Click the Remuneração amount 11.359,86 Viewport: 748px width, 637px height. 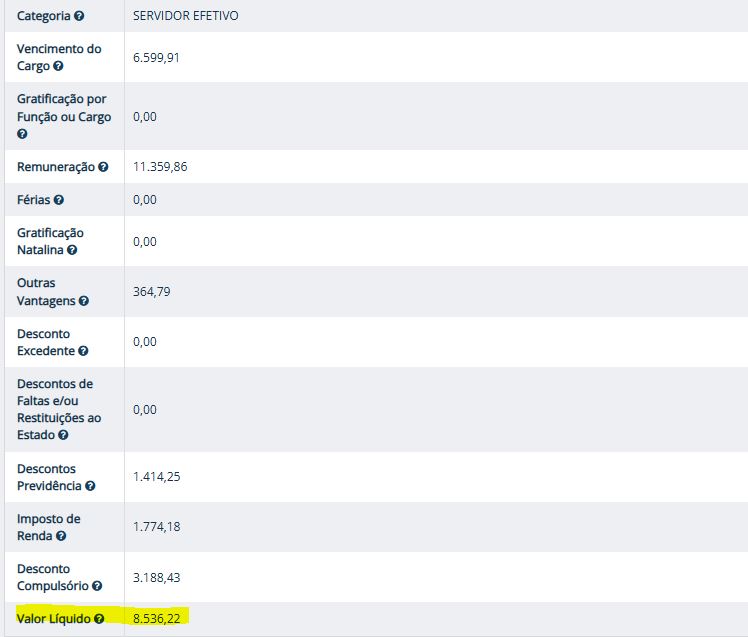click(160, 167)
